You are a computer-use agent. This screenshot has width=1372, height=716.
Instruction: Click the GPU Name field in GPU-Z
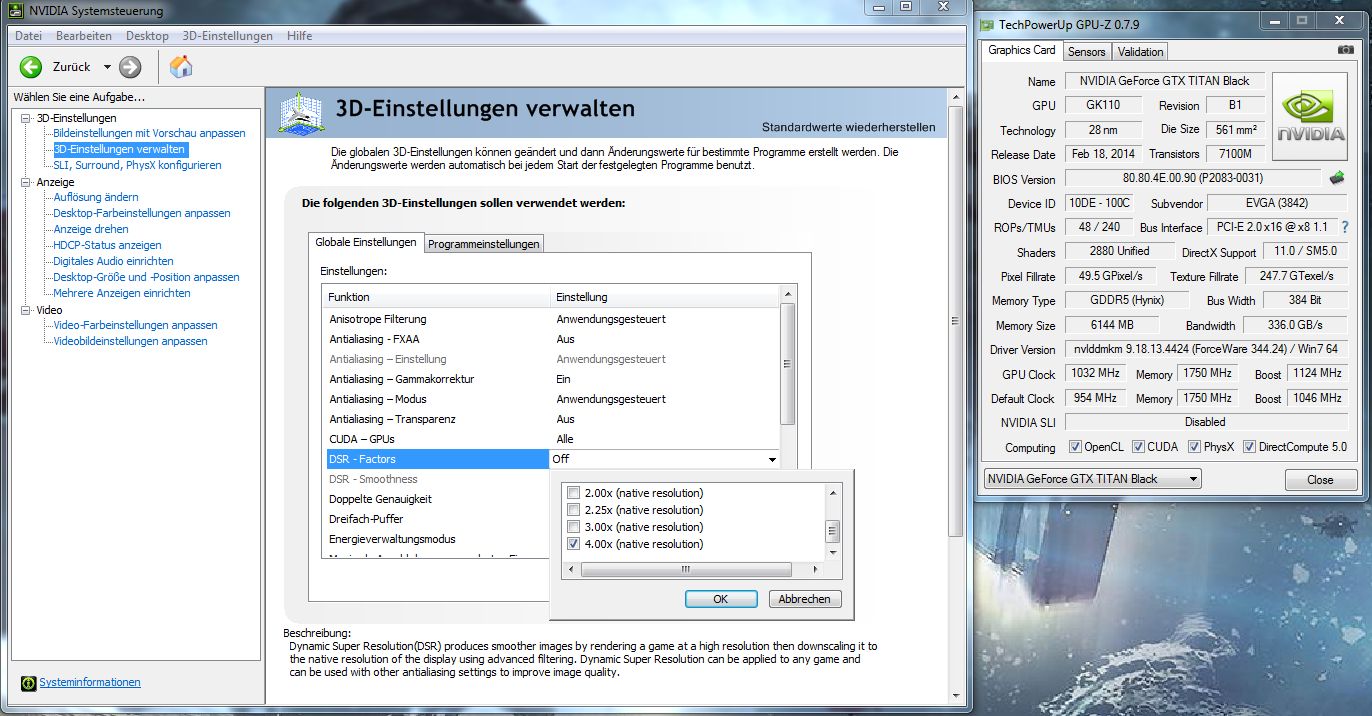1165,81
